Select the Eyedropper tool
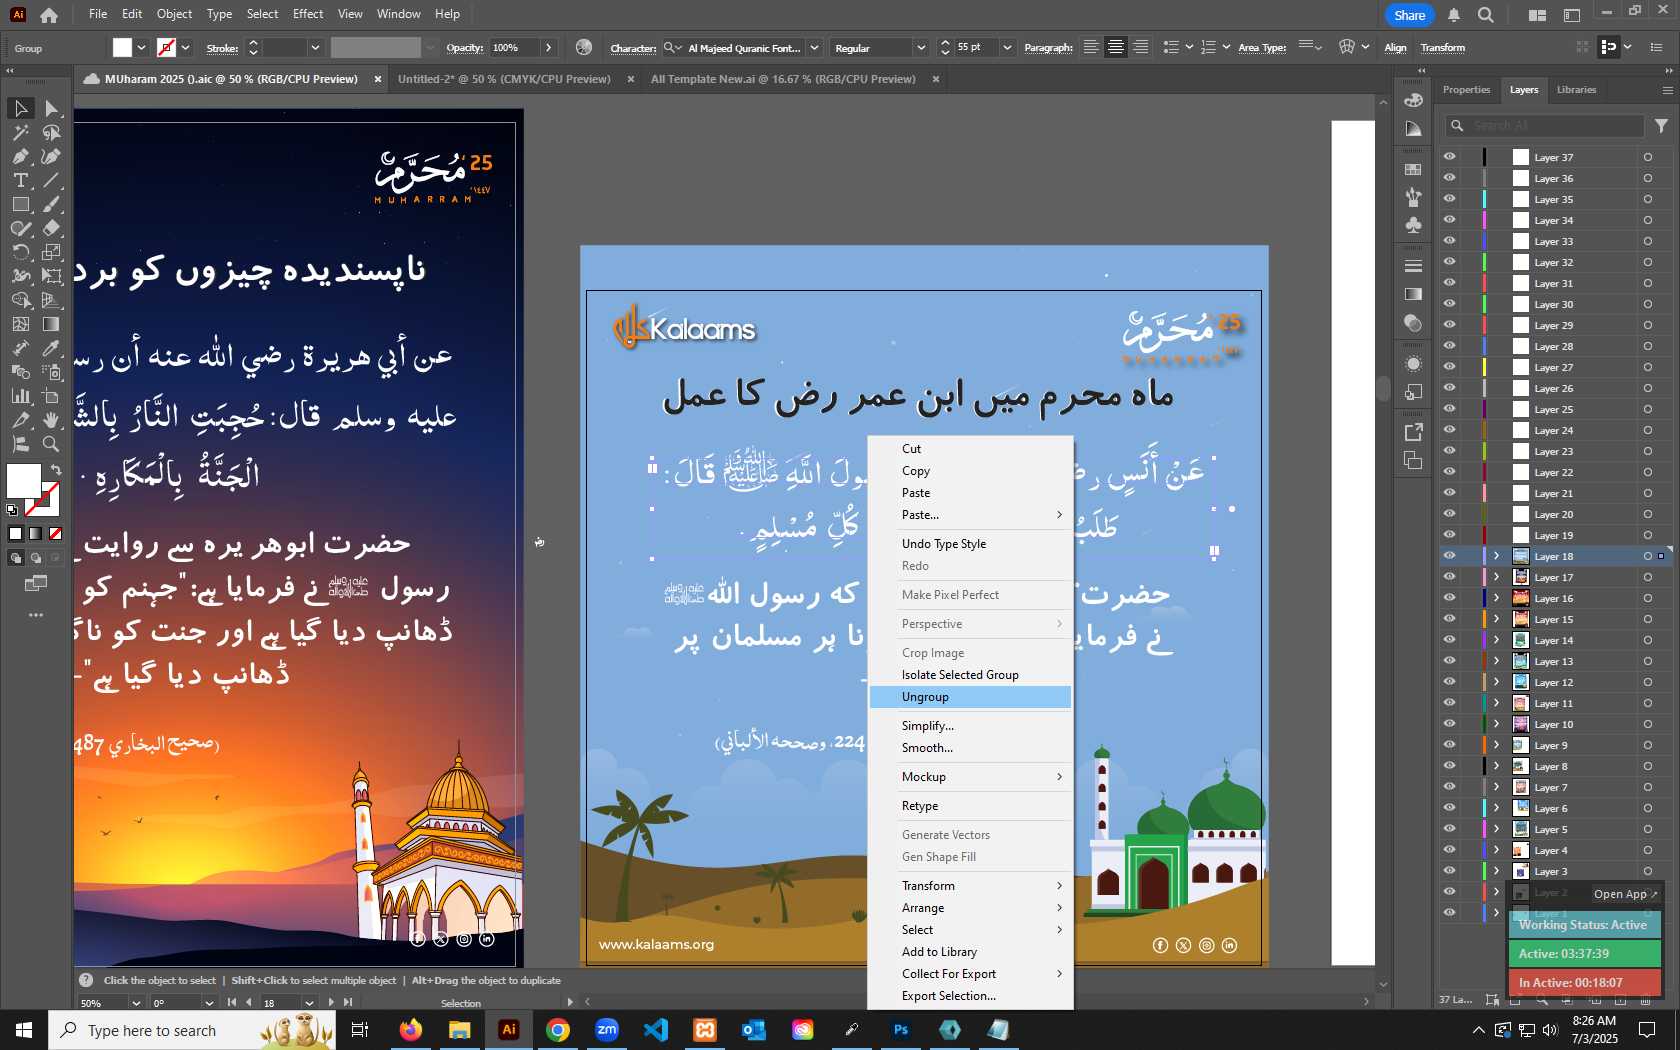The image size is (1680, 1050). tap(51, 348)
